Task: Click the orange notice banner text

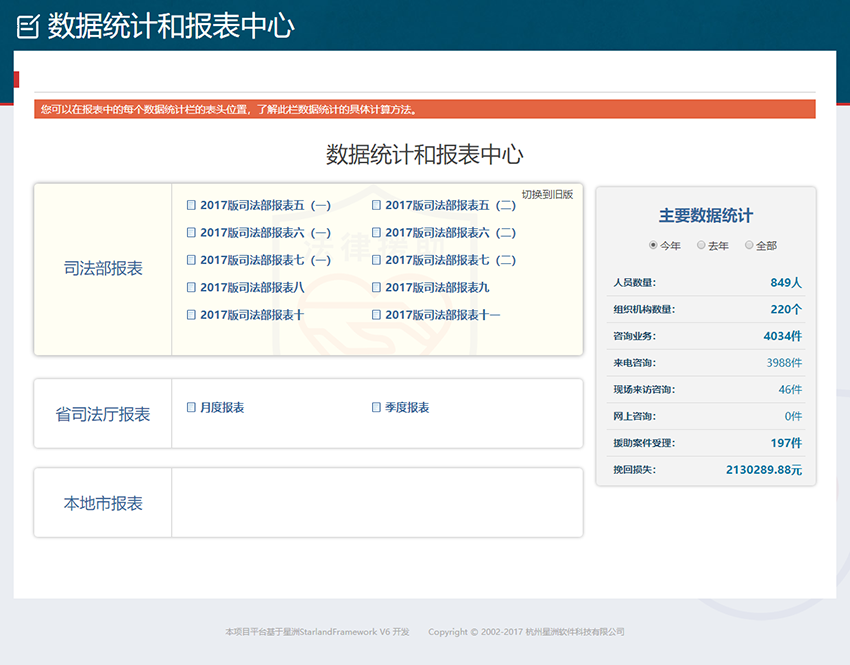Action: [x=229, y=109]
